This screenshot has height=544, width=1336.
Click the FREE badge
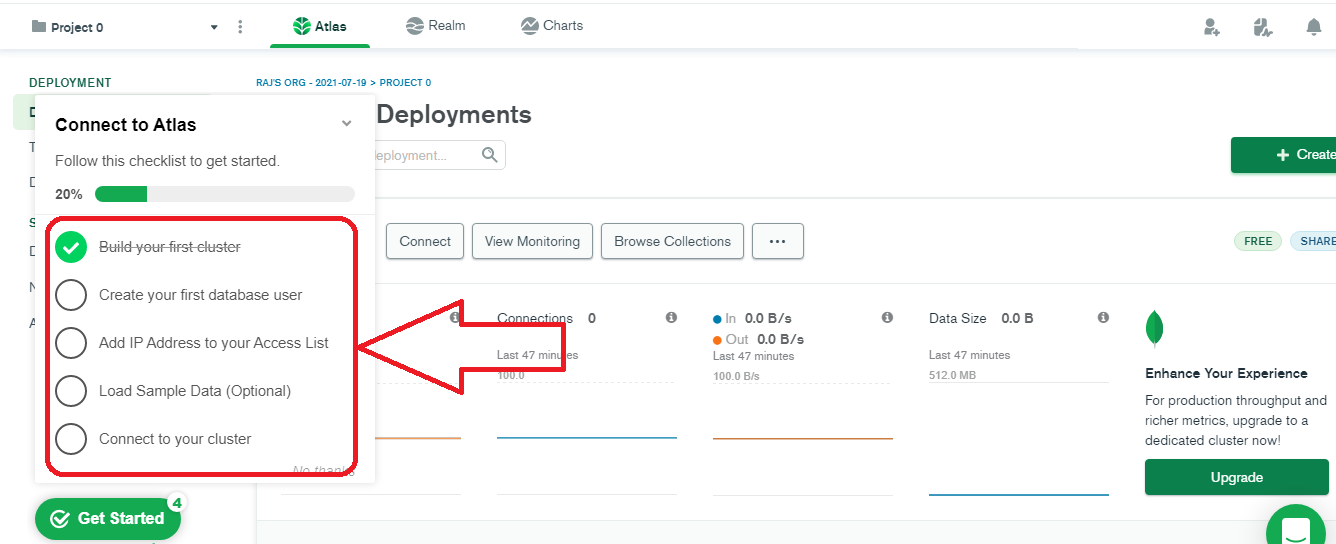[x=1258, y=241]
